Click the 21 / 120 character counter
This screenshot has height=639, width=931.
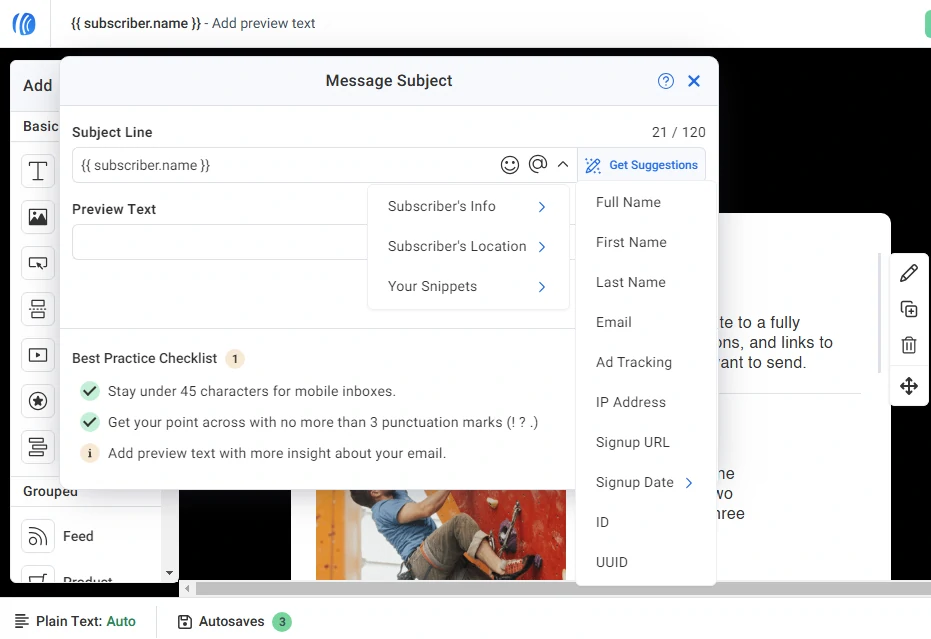679,132
